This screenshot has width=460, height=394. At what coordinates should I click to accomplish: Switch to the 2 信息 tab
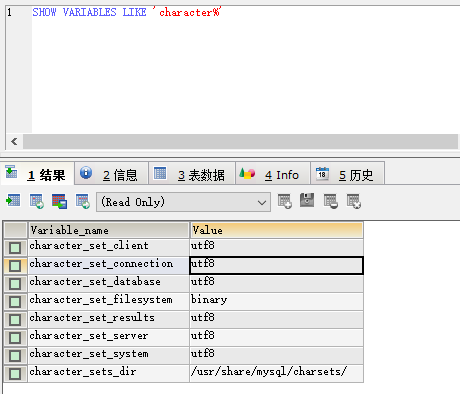pos(111,174)
